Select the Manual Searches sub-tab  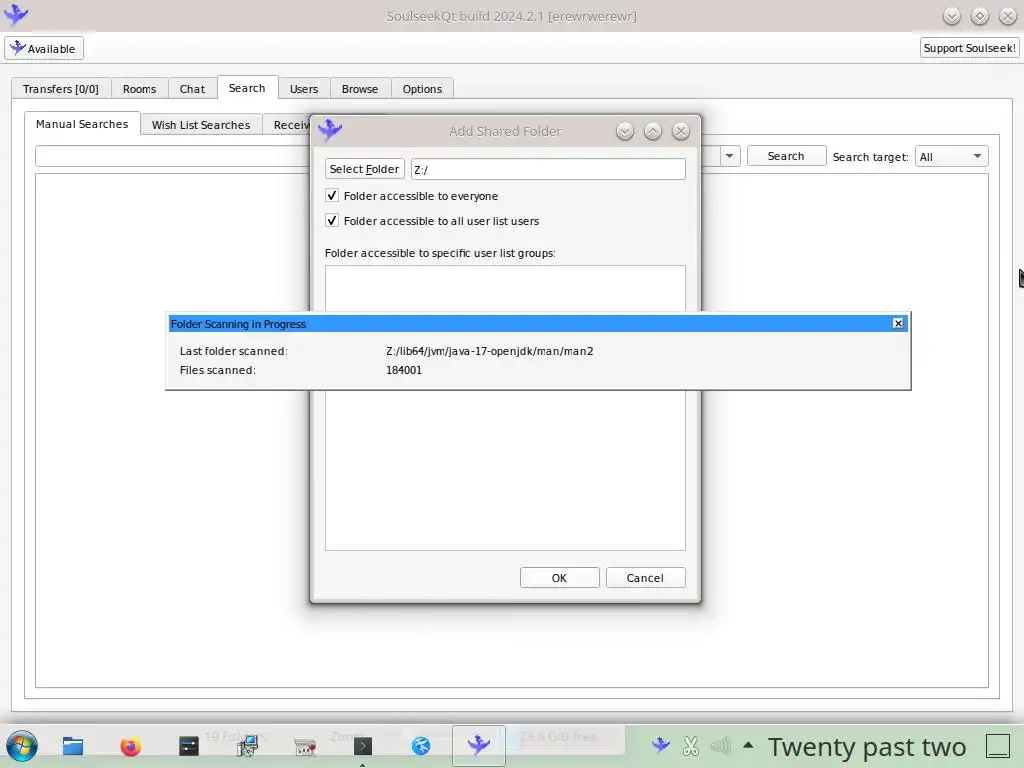click(x=82, y=123)
